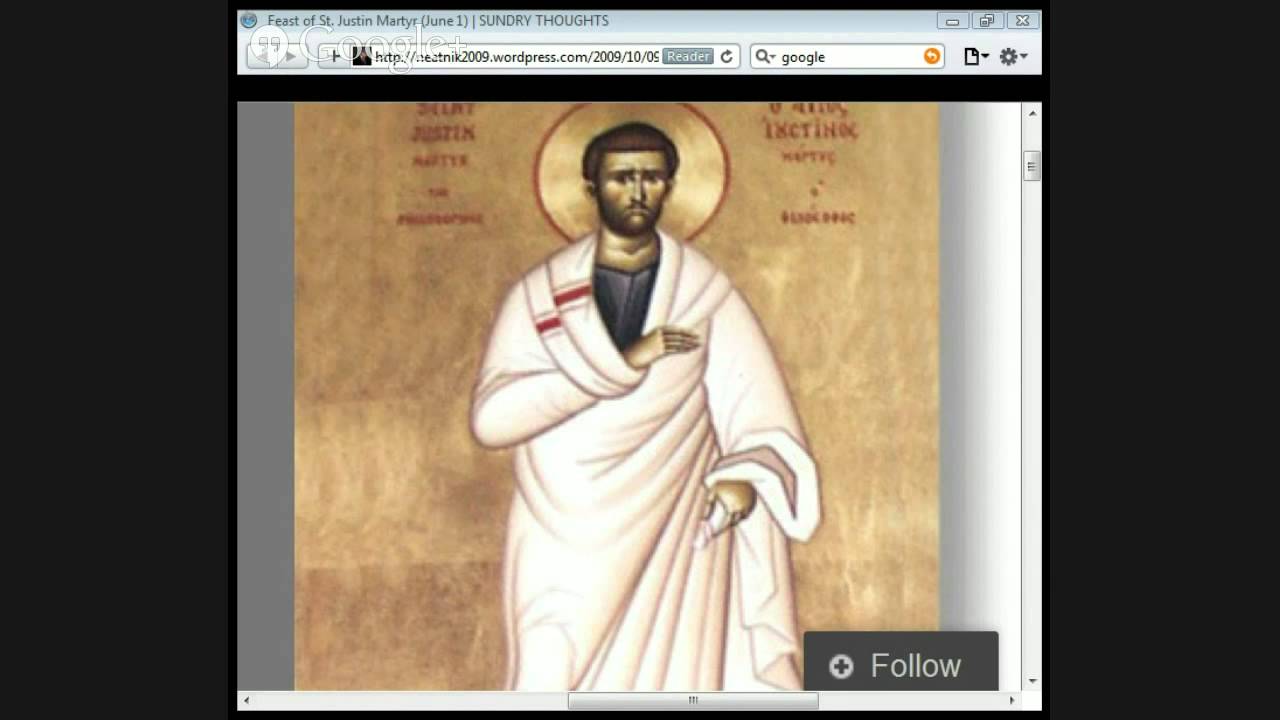
Task: Go back with the browser back arrow
Action: (264, 57)
